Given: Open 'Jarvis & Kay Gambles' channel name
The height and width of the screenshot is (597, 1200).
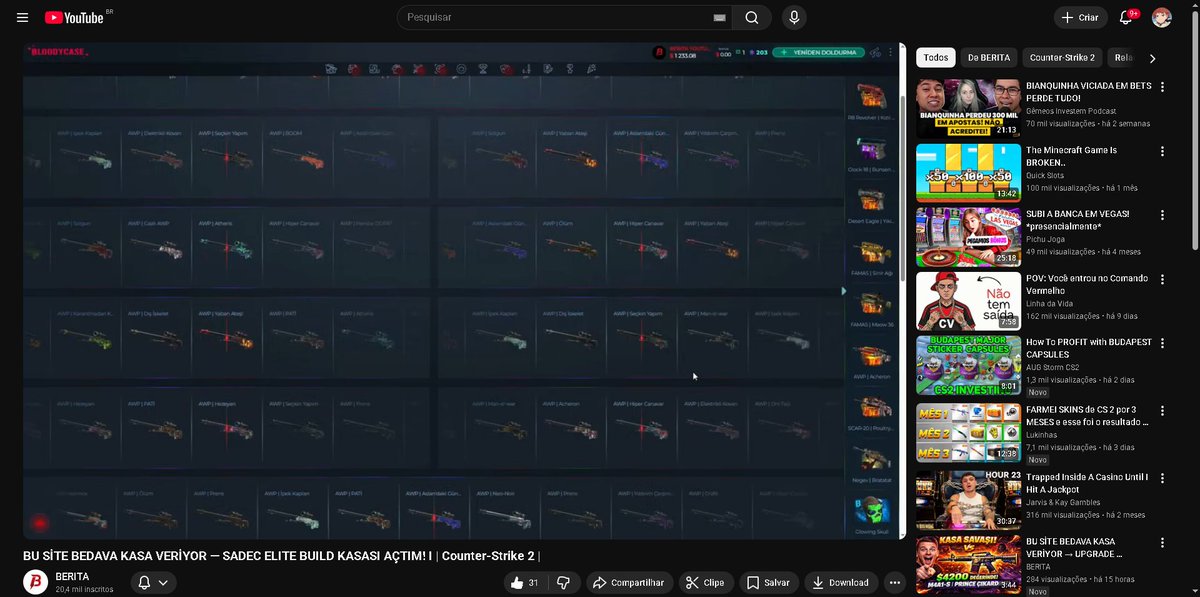Looking at the screenshot, I should 1063,503.
